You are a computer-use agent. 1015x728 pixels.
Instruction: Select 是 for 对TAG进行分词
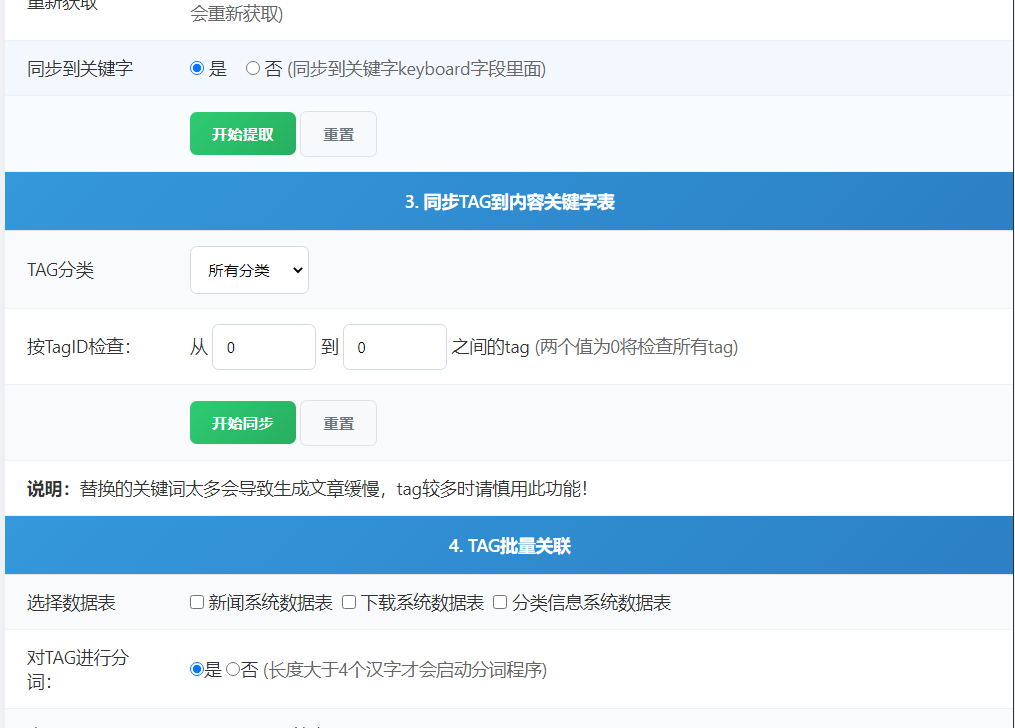point(196,670)
